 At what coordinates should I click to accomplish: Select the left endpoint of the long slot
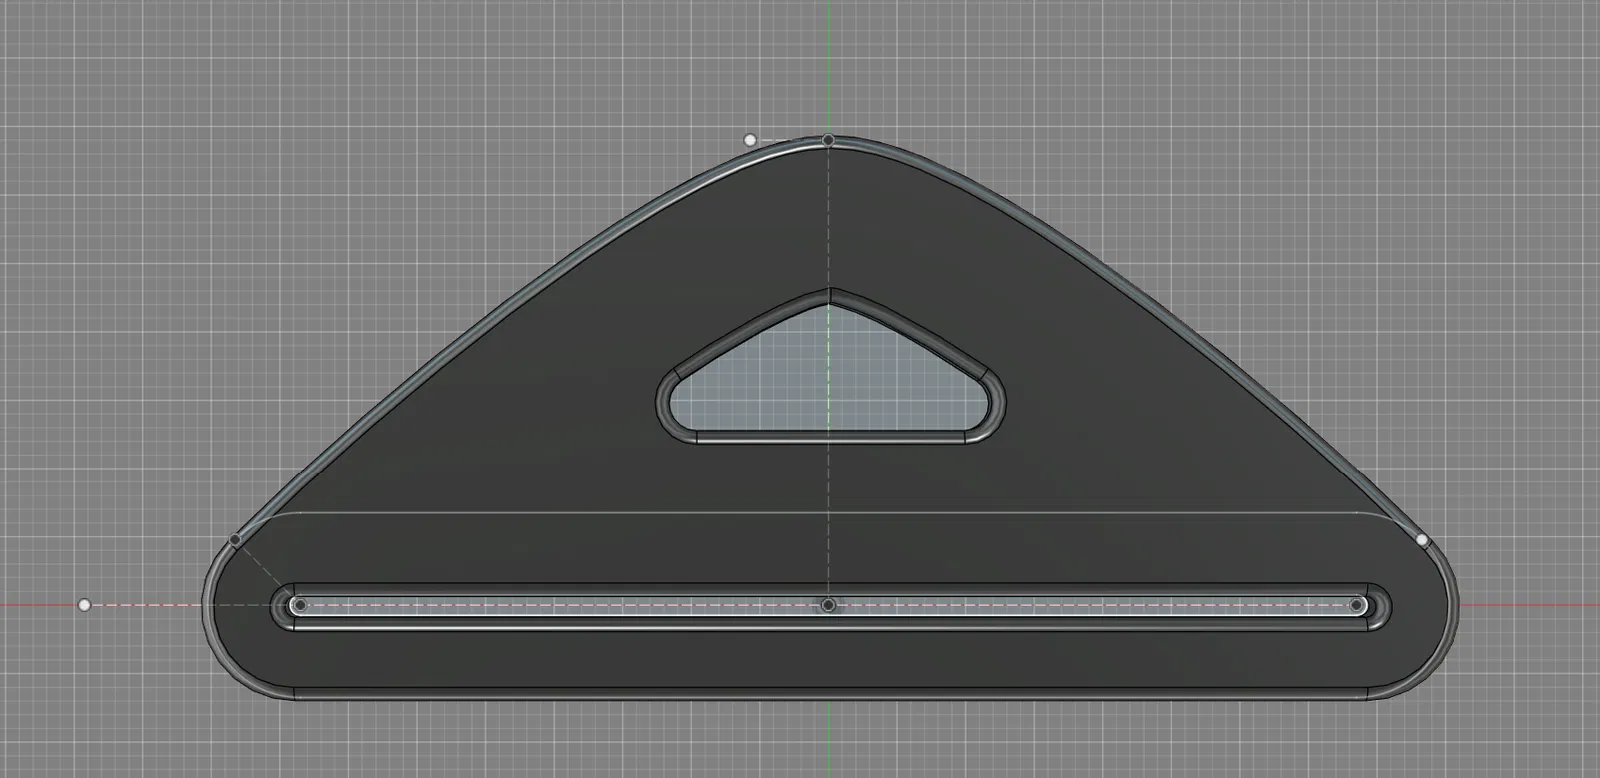coord(298,605)
